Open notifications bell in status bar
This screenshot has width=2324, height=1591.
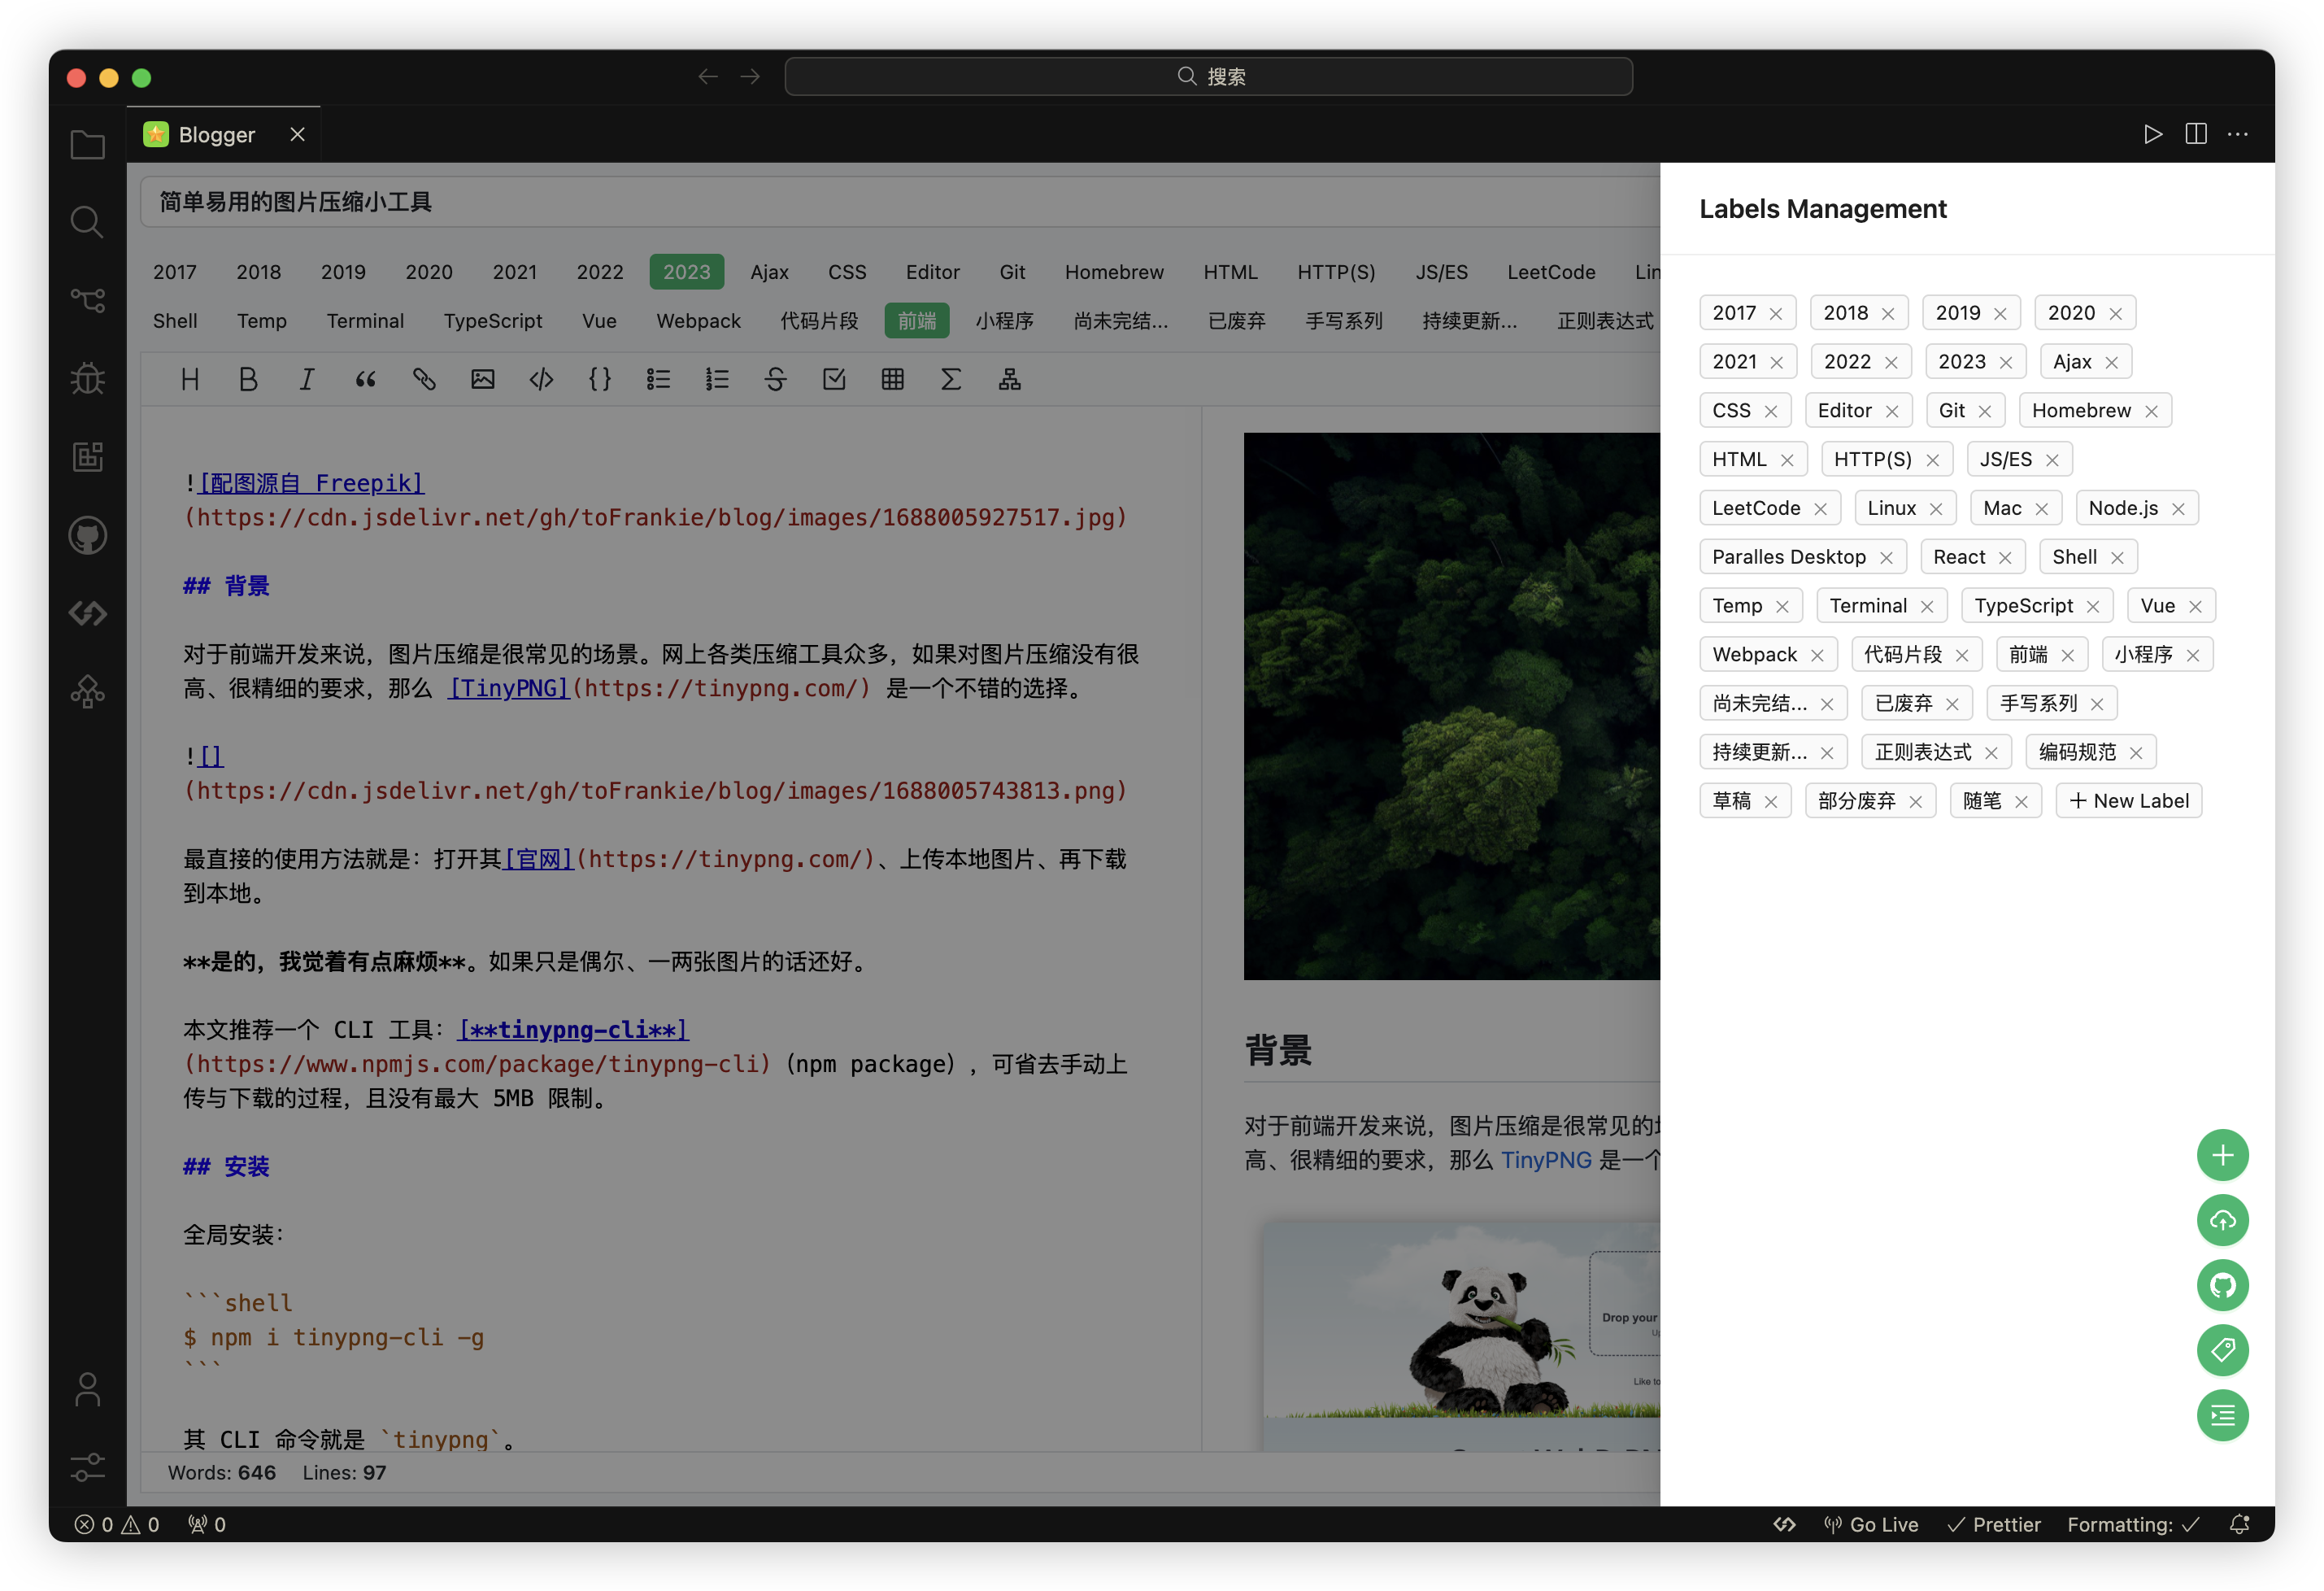tap(2240, 1524)
